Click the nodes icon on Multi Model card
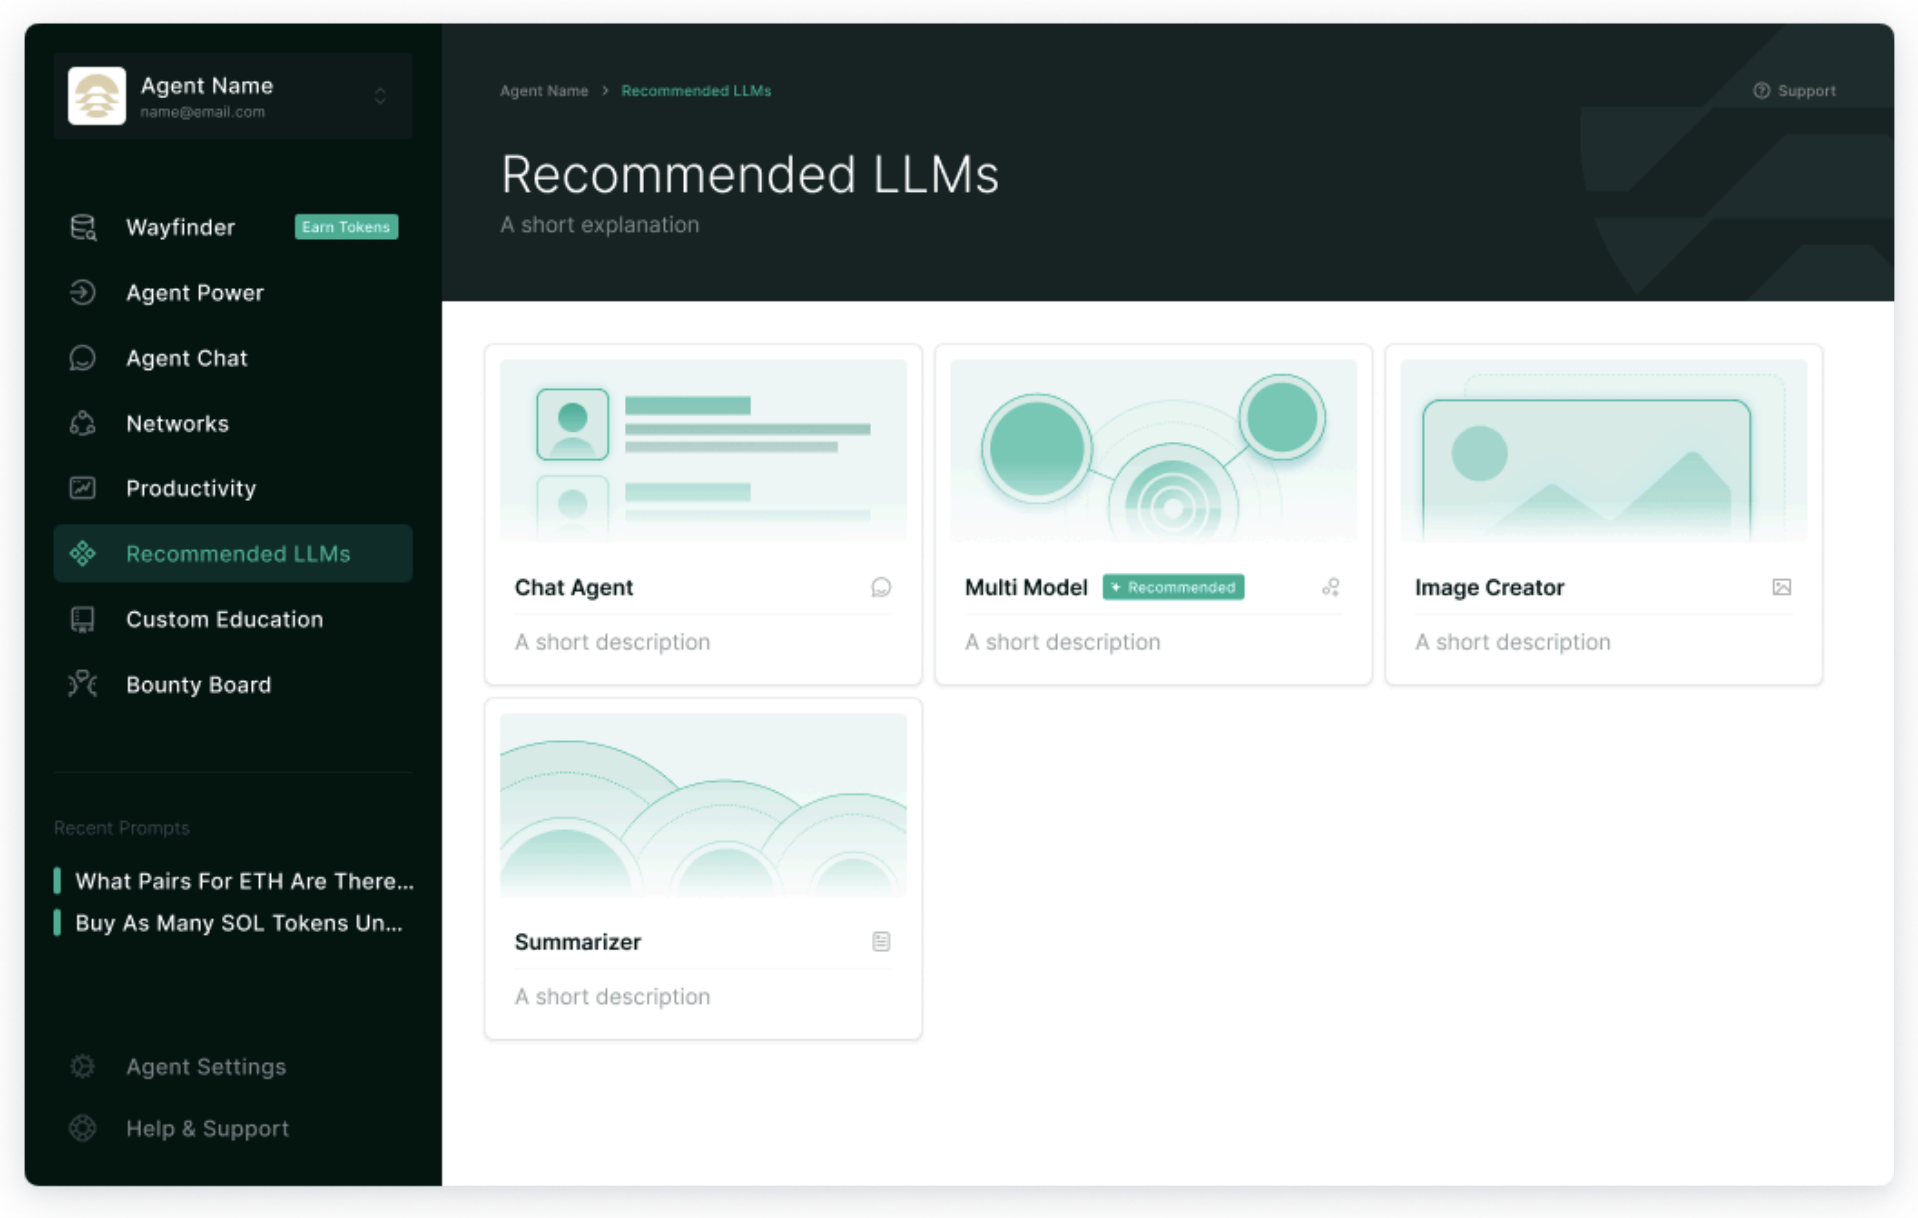Screen dimensions: 1918x1218 (1331, 587)
